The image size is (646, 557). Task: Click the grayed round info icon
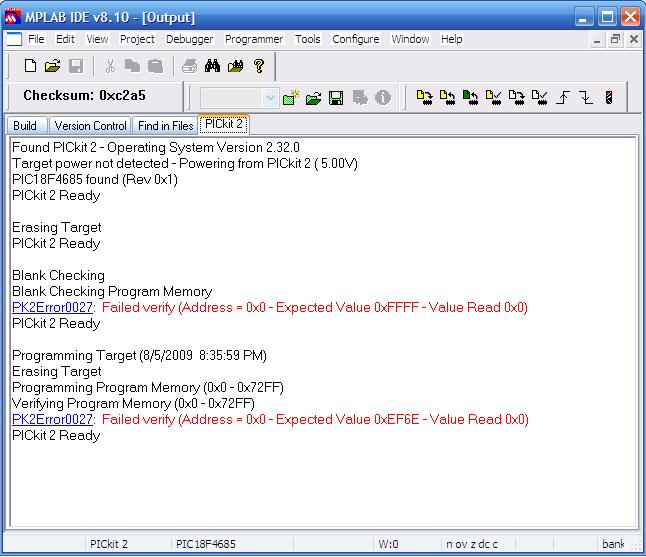[x=383, y=98]
